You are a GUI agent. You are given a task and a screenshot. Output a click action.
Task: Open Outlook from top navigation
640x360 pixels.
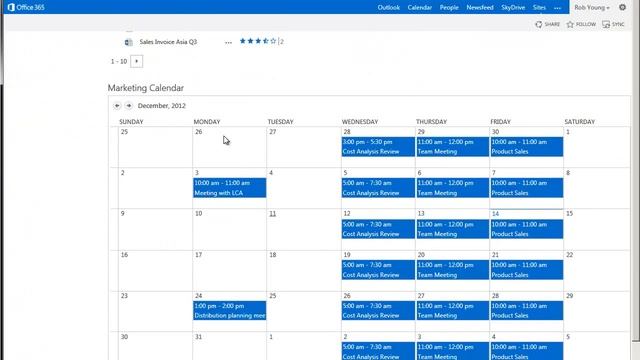tap(389, 8)
